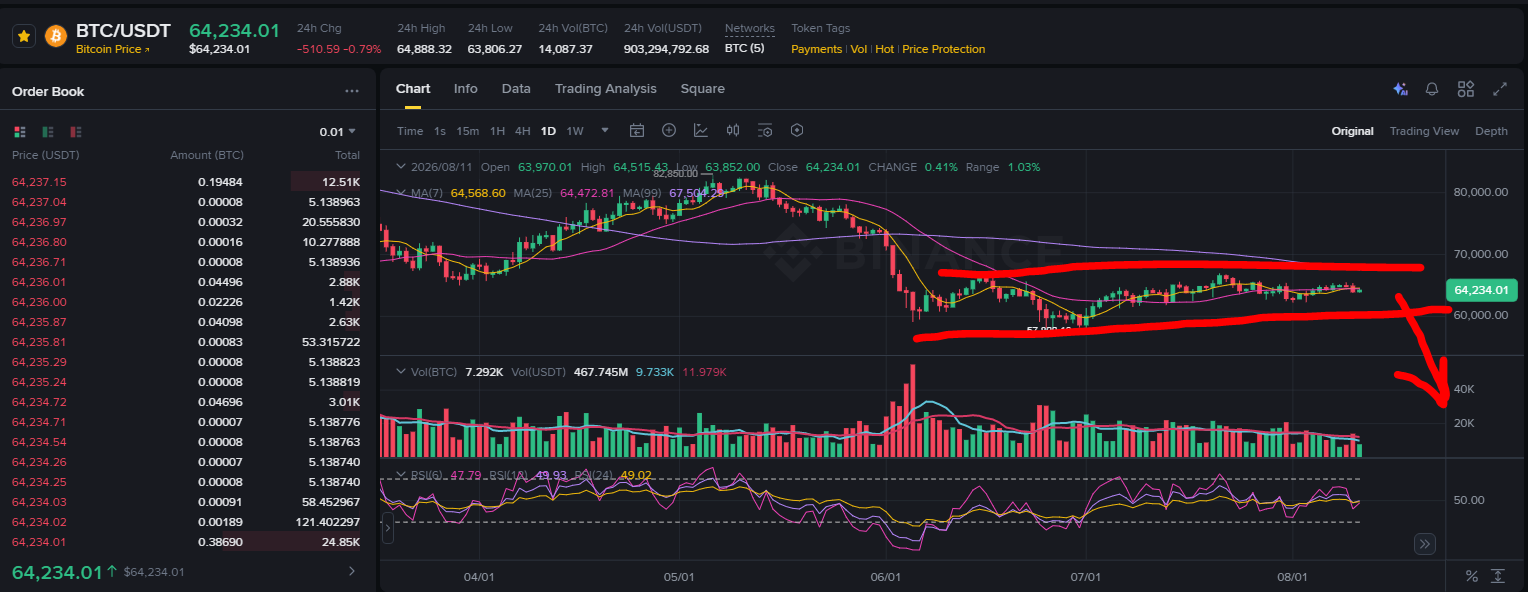The width and height of the screenshot is (1528, 592).
Task: Click the Hot token tag
Action: [x=885, y=49]
